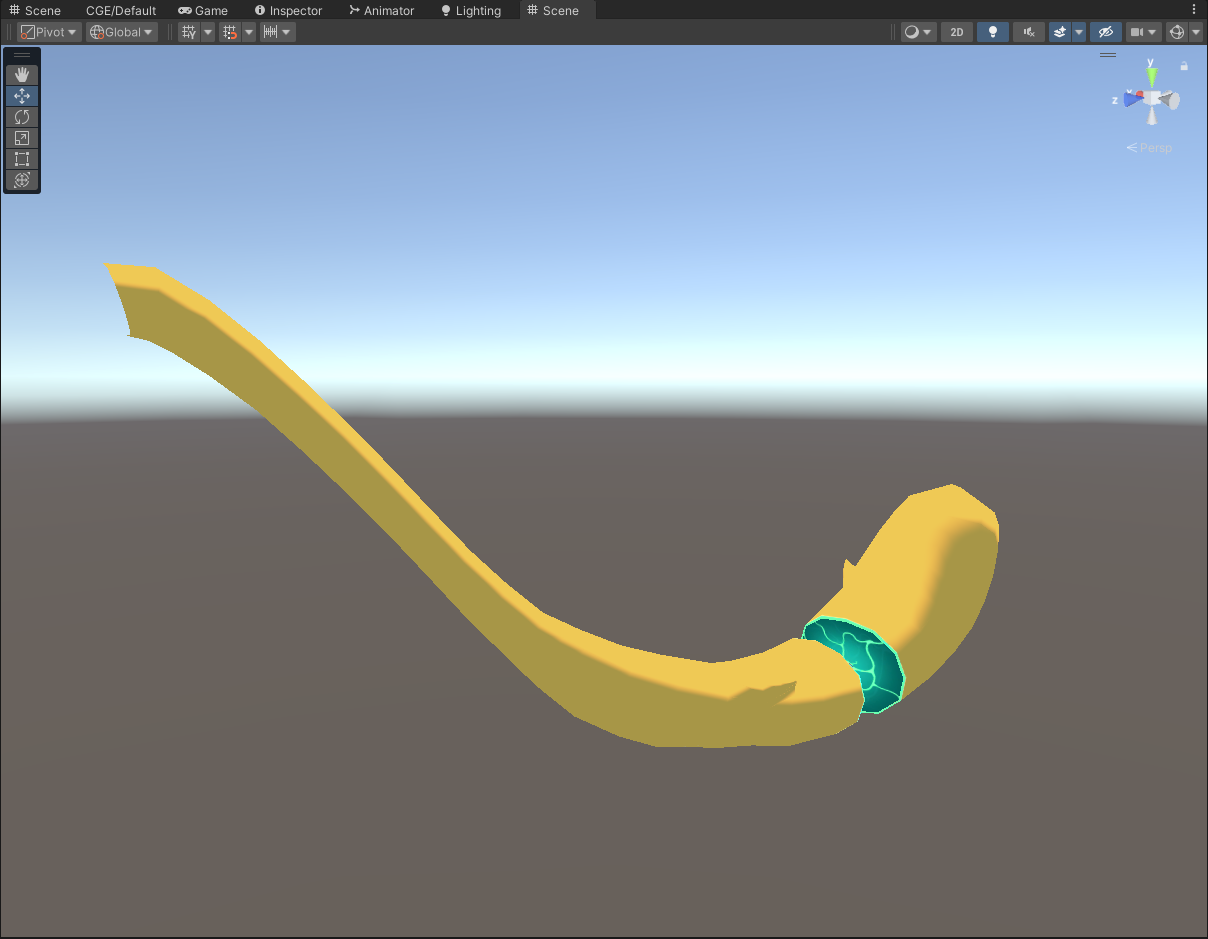Switch to the Game tab
This screenshot has height=939, width=1208.
point(203,10)
